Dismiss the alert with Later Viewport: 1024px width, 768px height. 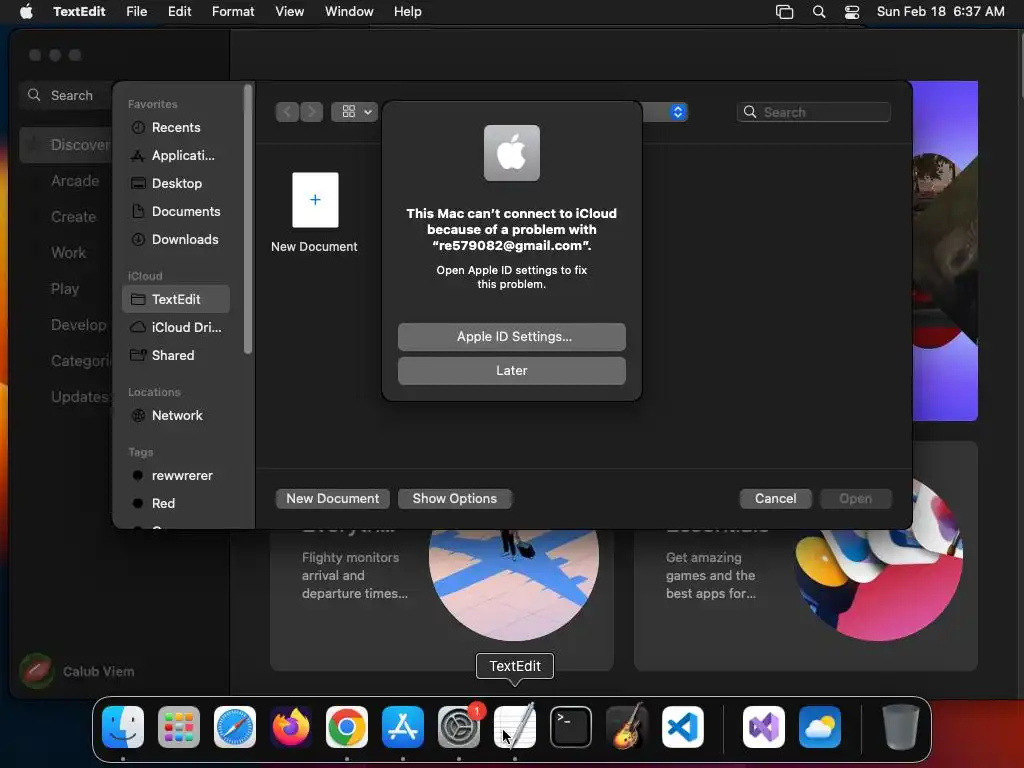(512, 371)
